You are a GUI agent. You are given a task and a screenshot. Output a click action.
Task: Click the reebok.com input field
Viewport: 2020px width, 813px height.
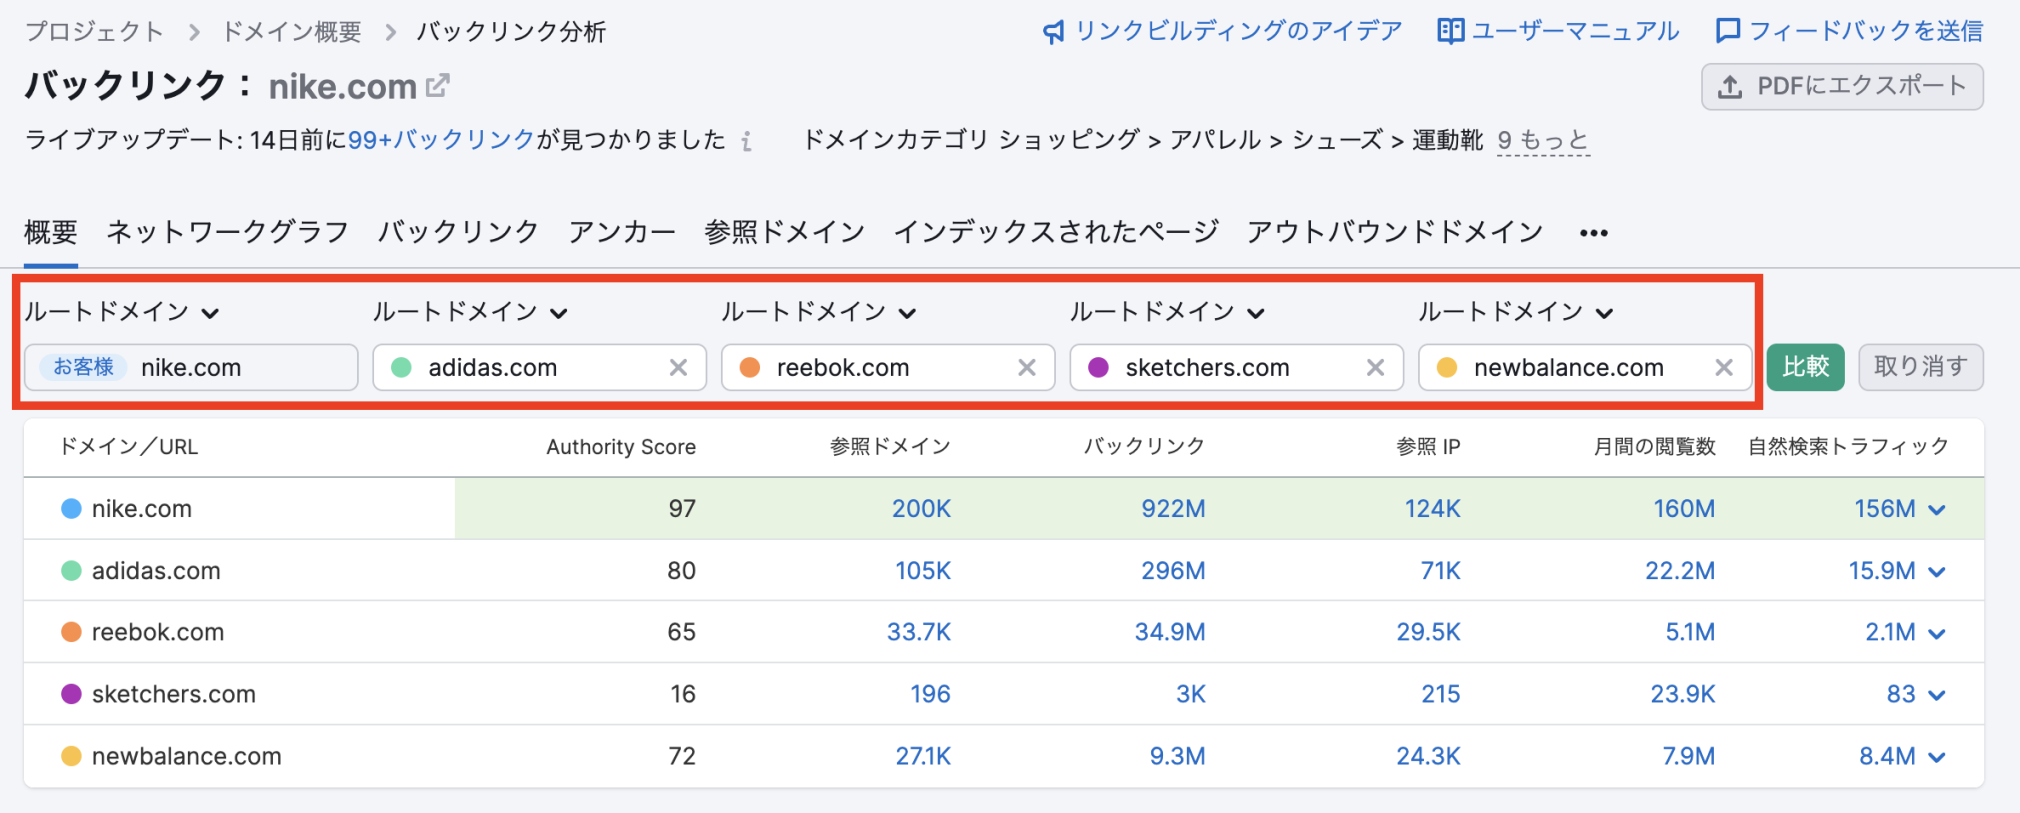click(x=888, y=367)
